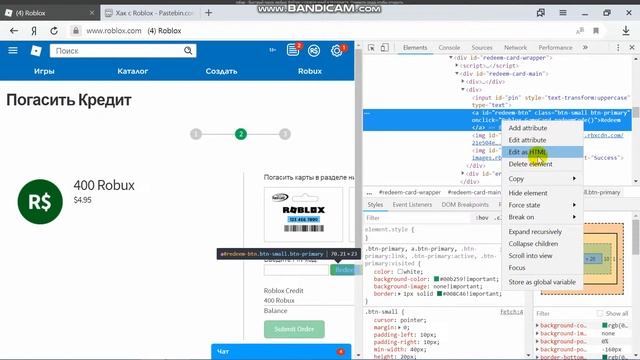640x360 pixels.
Task: Expand background-color computed property
Action: click(x=538, y=325)
